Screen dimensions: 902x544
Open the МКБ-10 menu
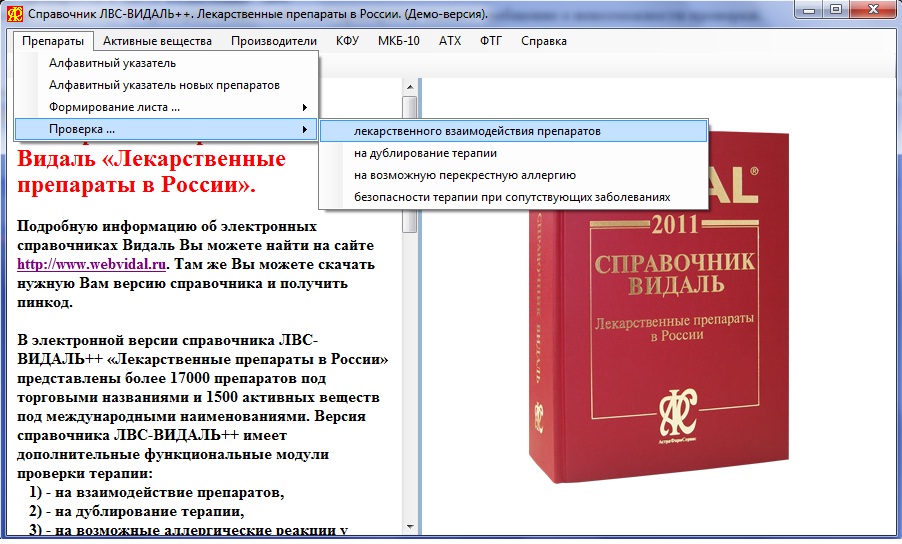399,41
